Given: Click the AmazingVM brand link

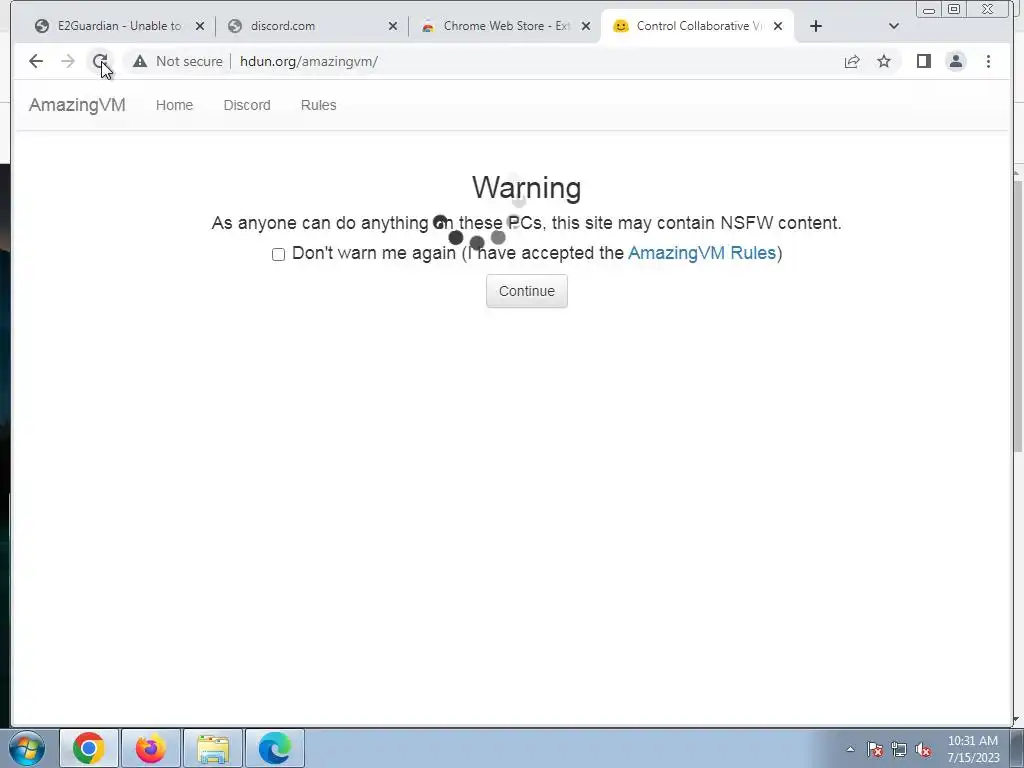Looking at the screenshot, I should pyautogui.click(x=77, y=105).
